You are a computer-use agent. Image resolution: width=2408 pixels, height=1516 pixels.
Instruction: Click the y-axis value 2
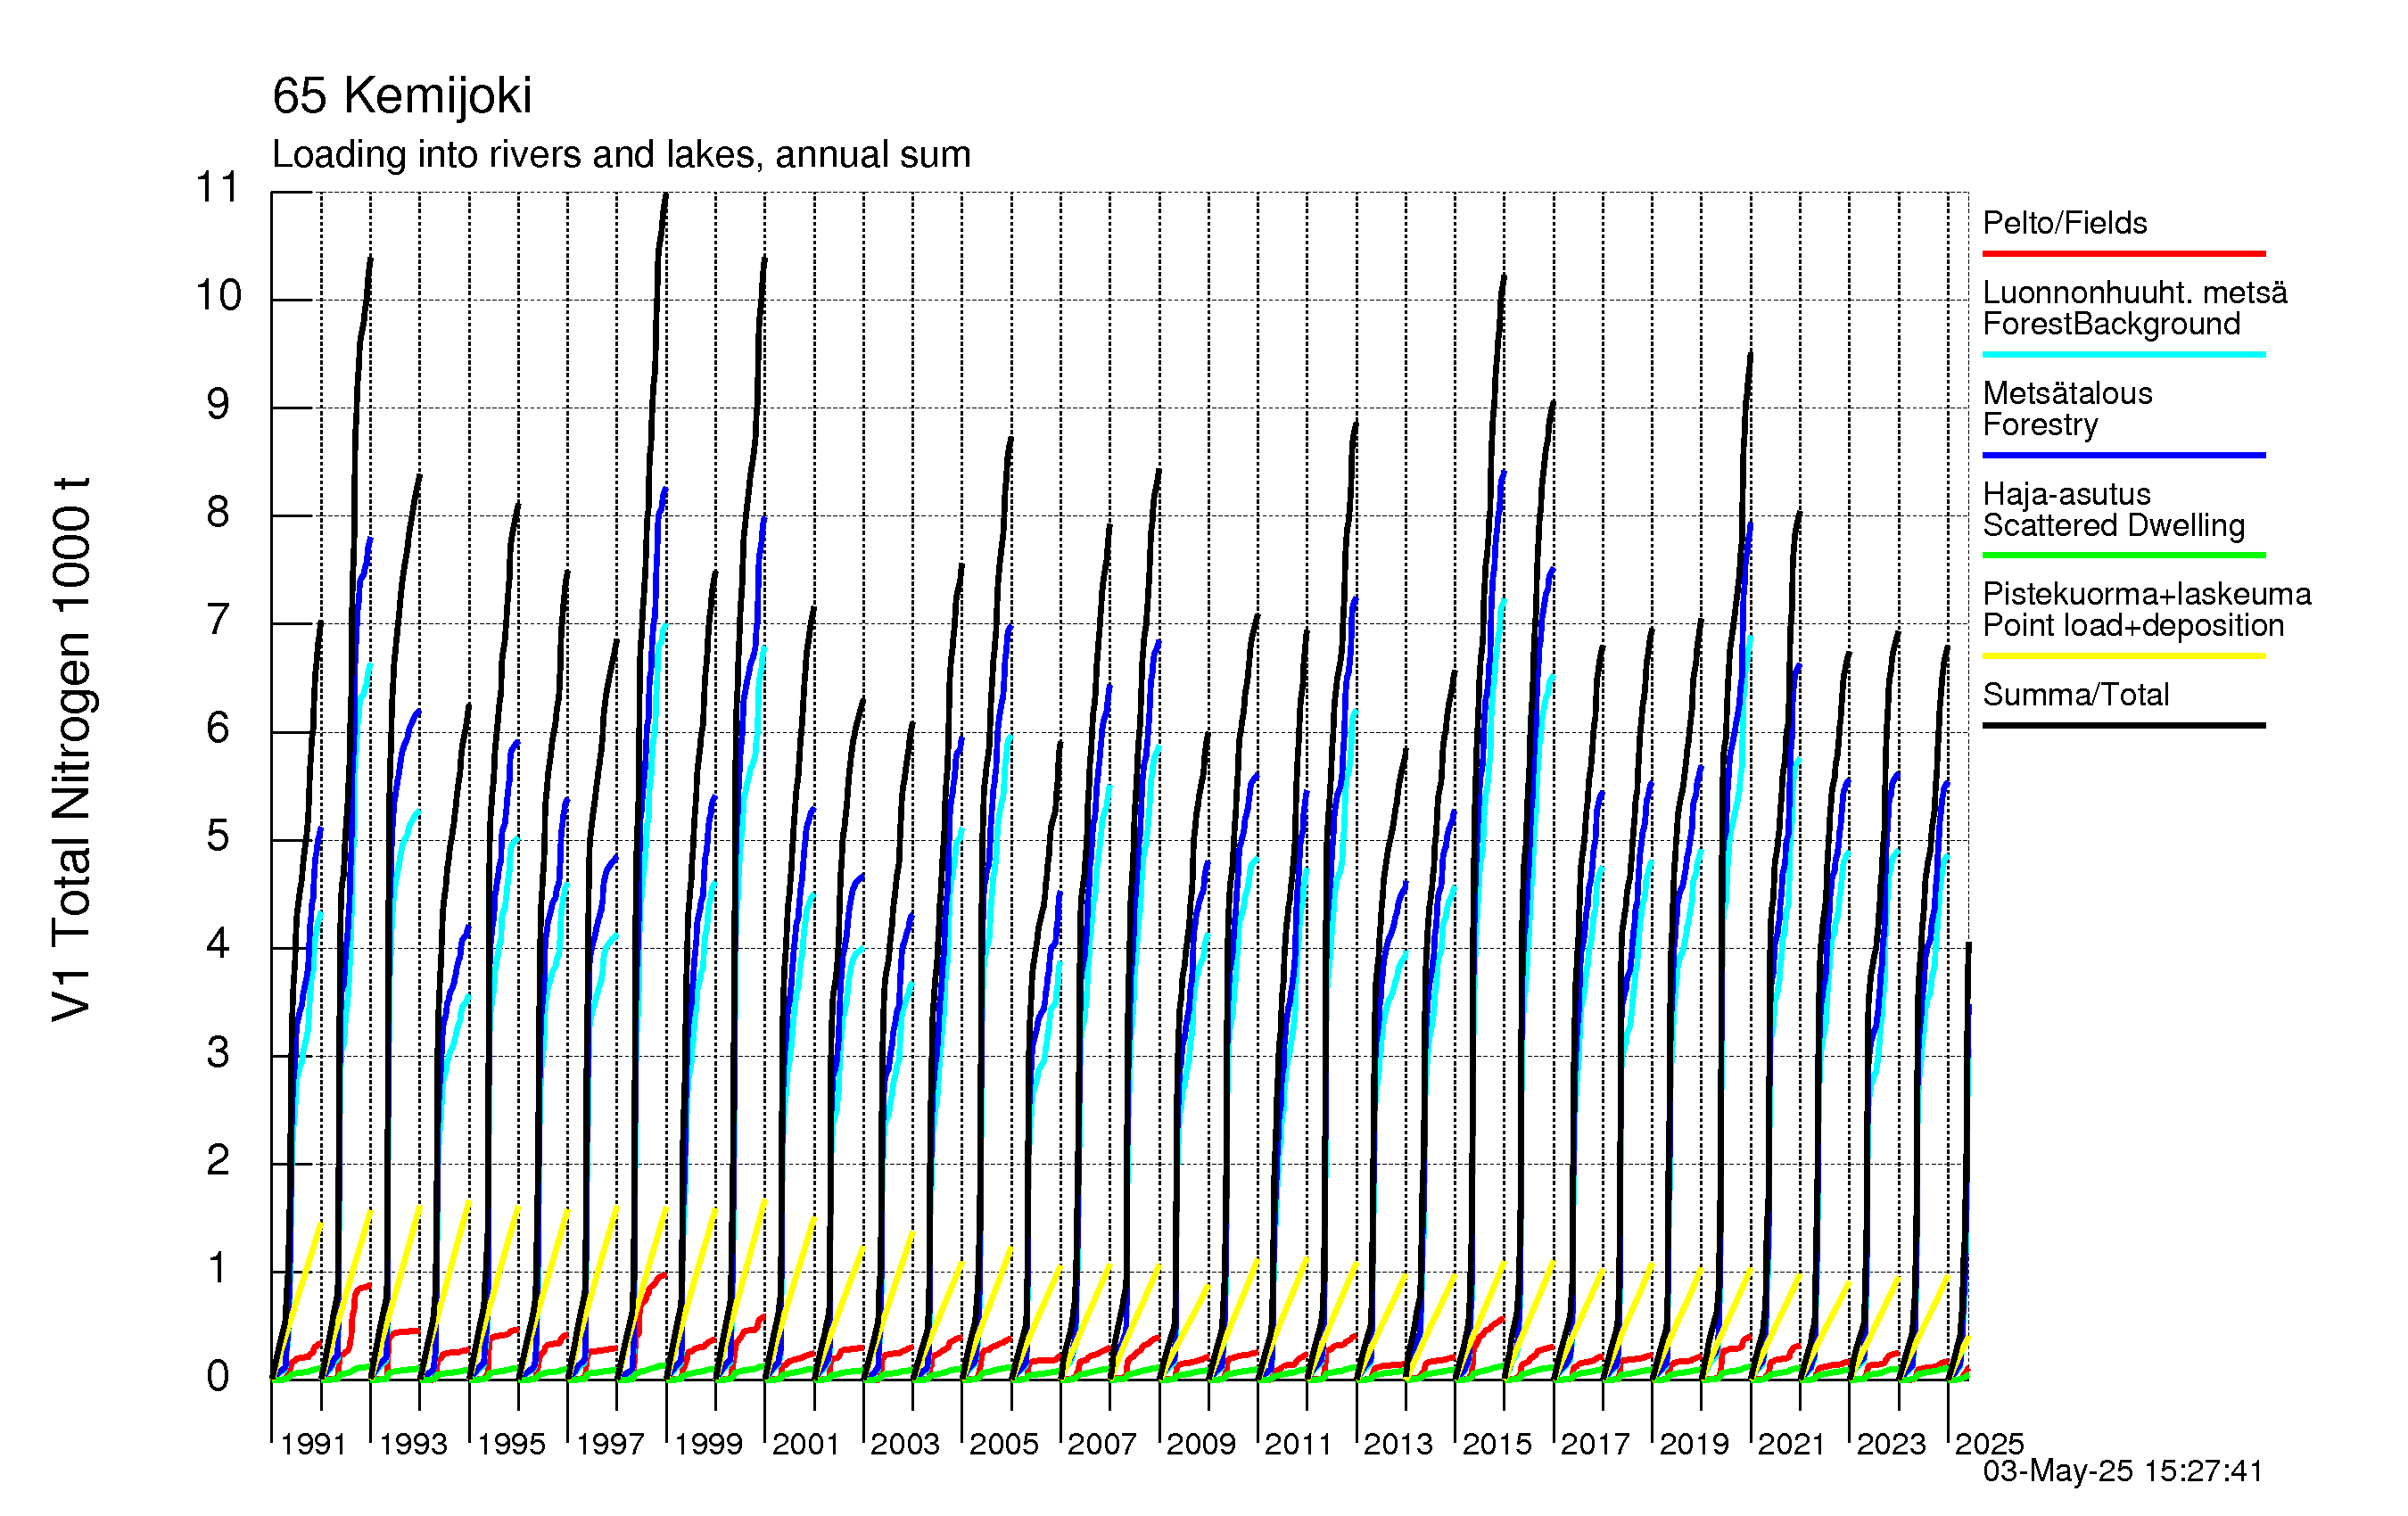218,1161
